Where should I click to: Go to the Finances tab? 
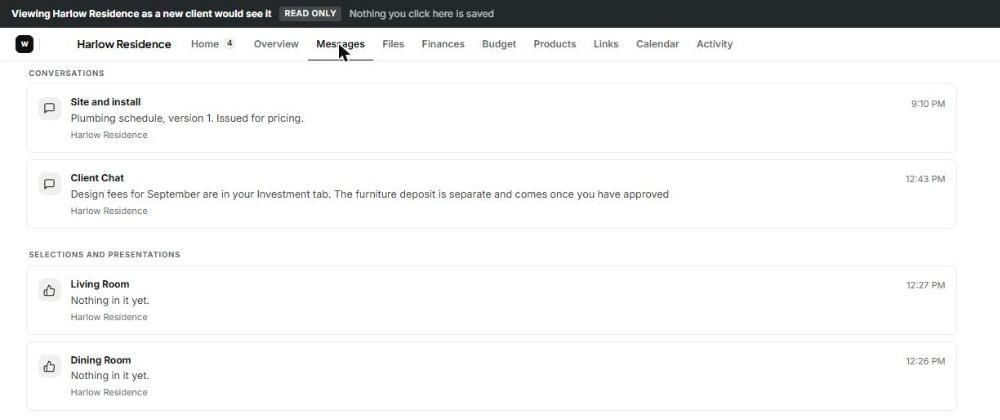click(443, 44)
